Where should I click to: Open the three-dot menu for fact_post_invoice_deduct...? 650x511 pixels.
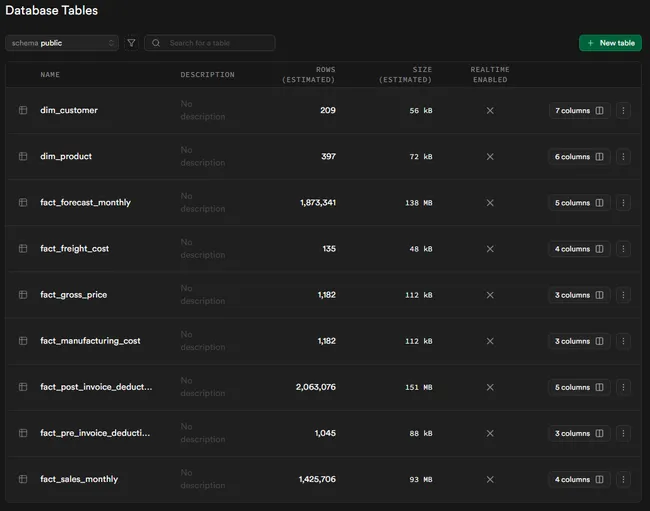(623, 387)
